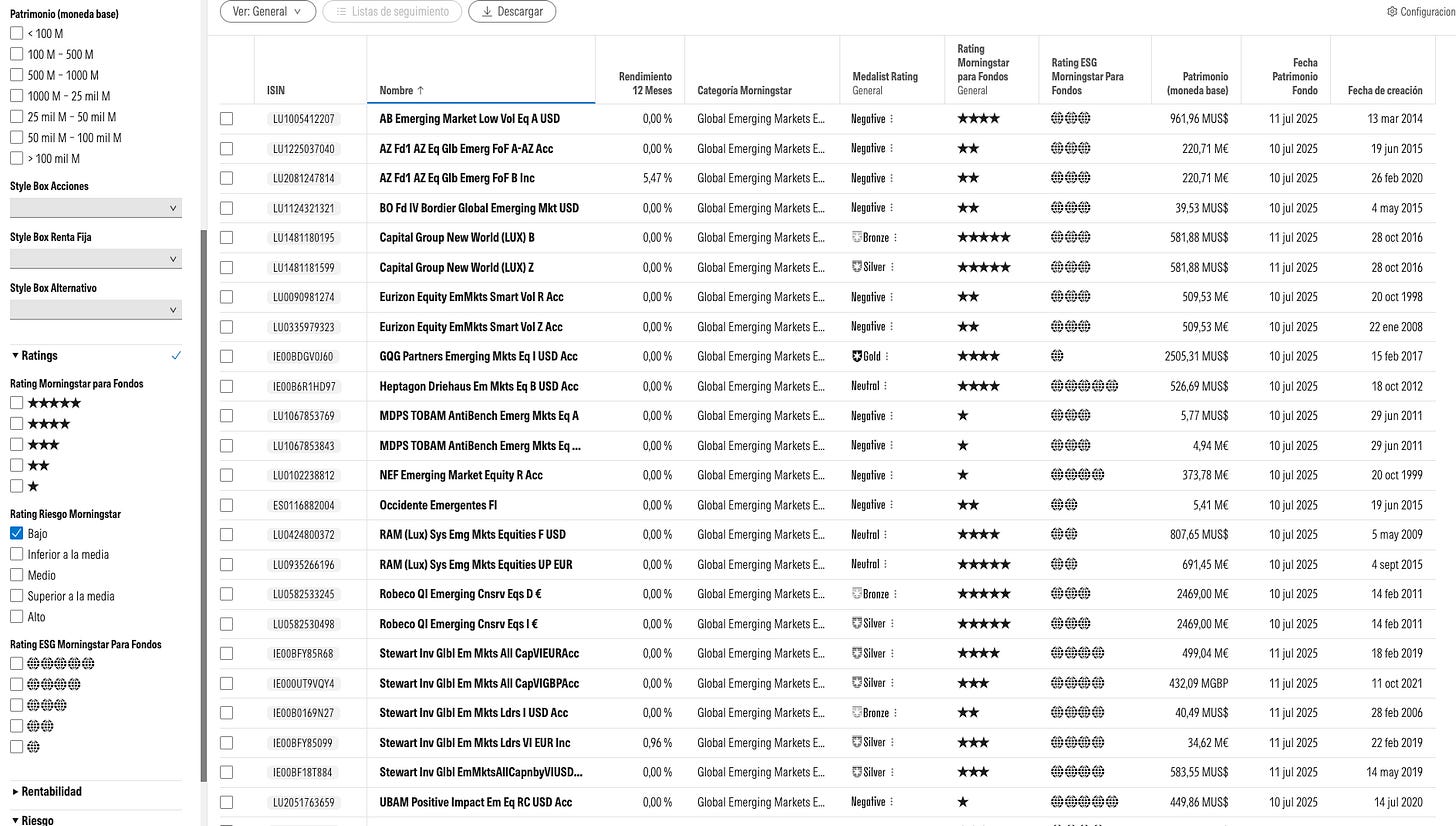This screenshot has height=826, width=1456.
Task: Click star rating of RAM Sys Em Mkts UP EUR
Action: 984,564
